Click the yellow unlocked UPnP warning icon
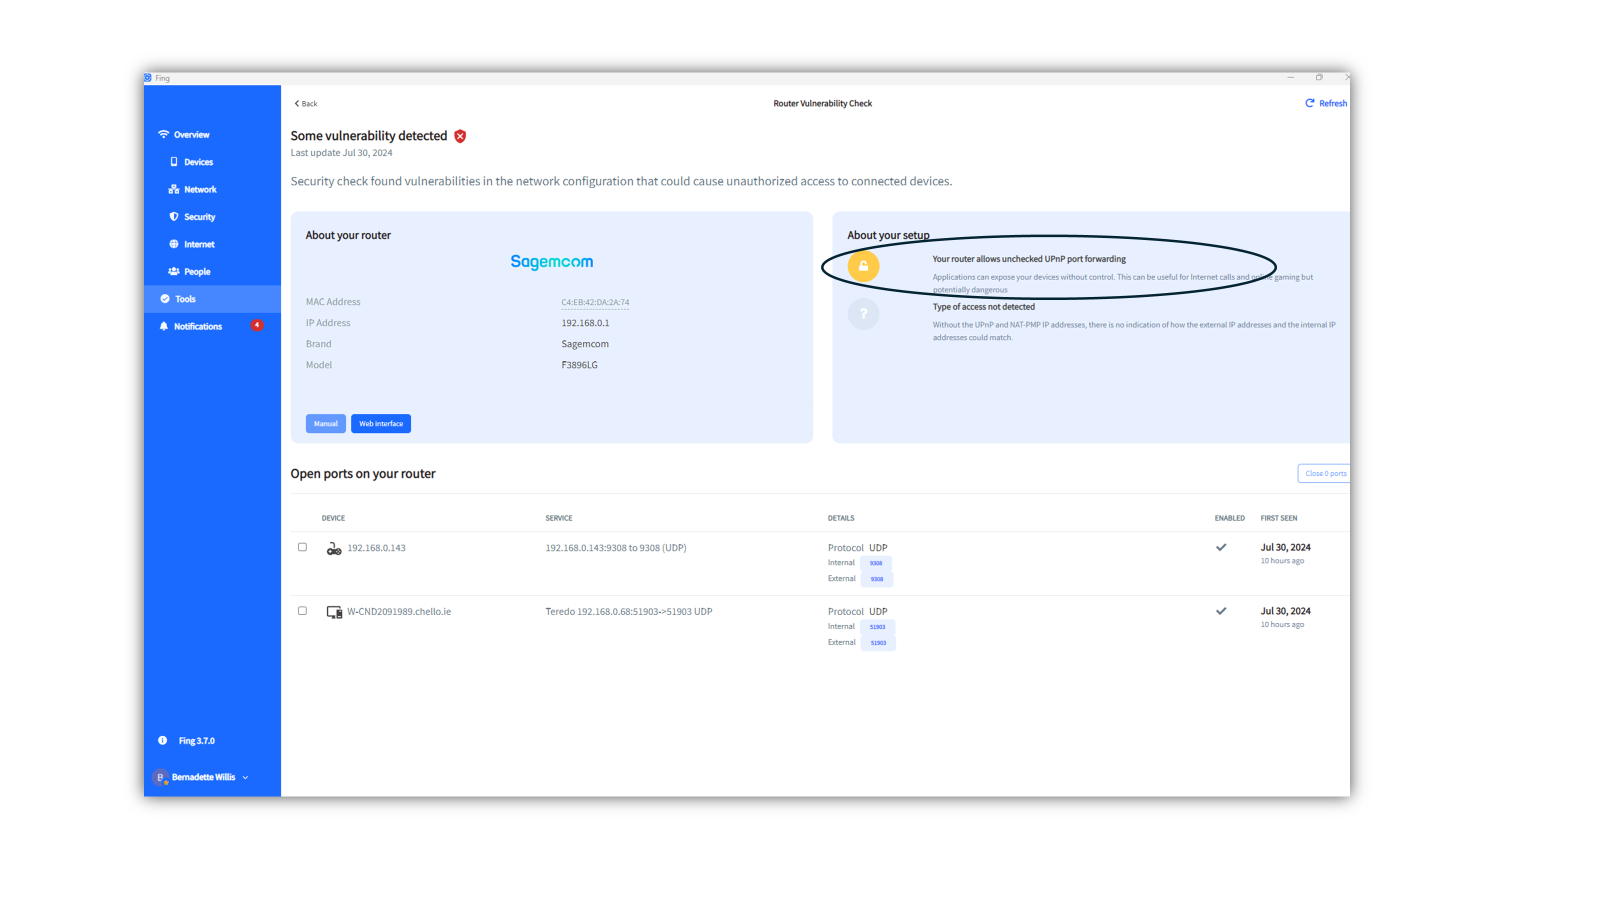The height and width of the screenshot is (900, 1600). (x=864, y=266)
